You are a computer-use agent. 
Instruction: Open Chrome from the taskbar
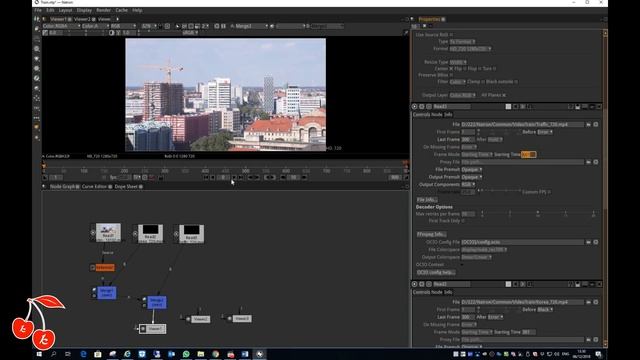click(x=216, y=354)
